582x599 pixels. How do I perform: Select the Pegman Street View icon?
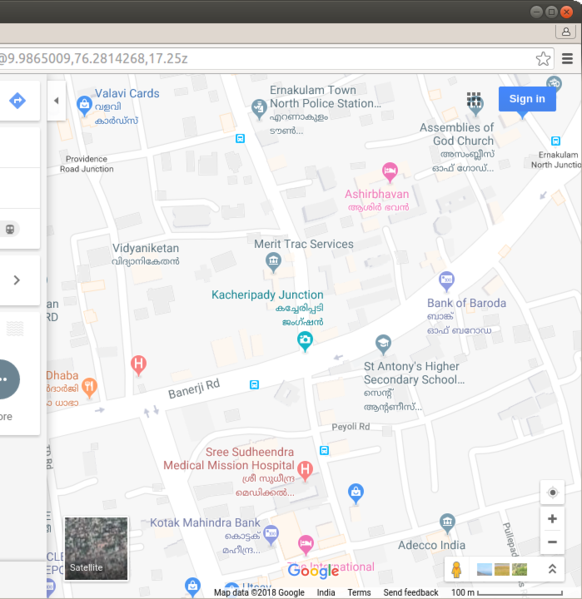pyautogui.click(x=456, y=569)
